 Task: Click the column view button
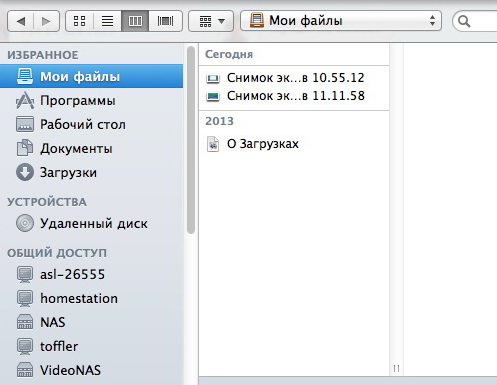[135, 21]
